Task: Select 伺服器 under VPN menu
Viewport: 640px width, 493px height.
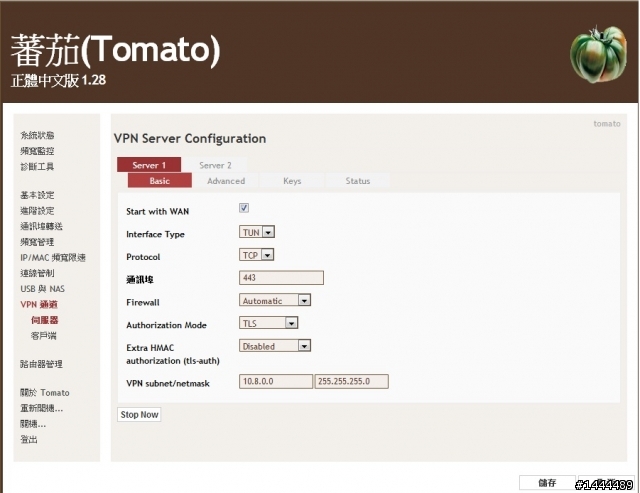Action: click(x=44, y=320)
